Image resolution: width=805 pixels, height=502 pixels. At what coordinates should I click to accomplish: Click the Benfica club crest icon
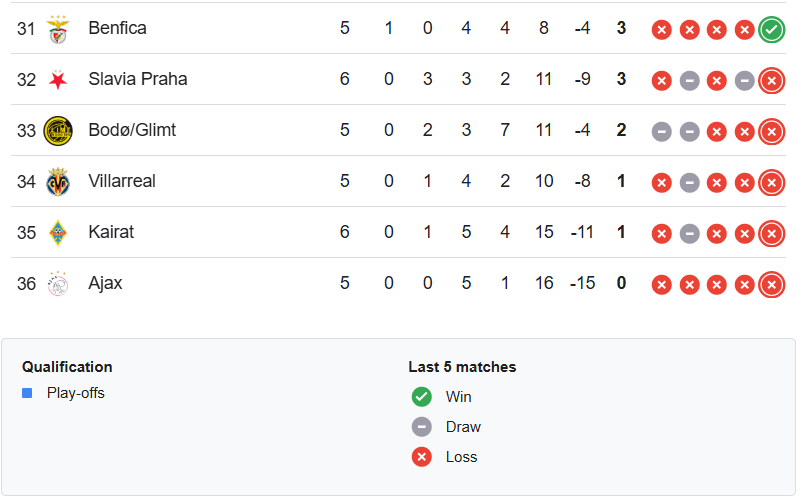tap(58, 29)
